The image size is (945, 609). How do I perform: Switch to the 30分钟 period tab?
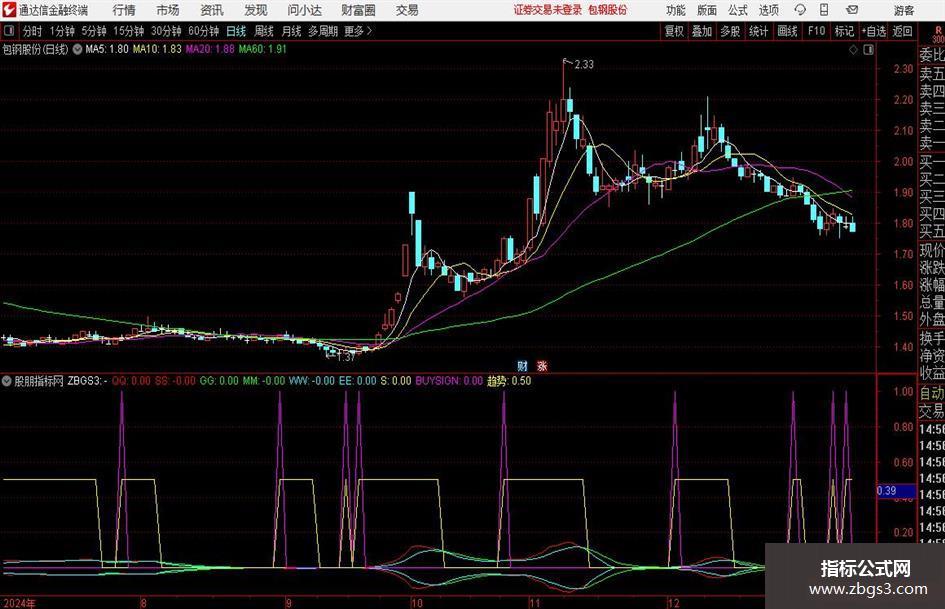[x=166, y=31]
